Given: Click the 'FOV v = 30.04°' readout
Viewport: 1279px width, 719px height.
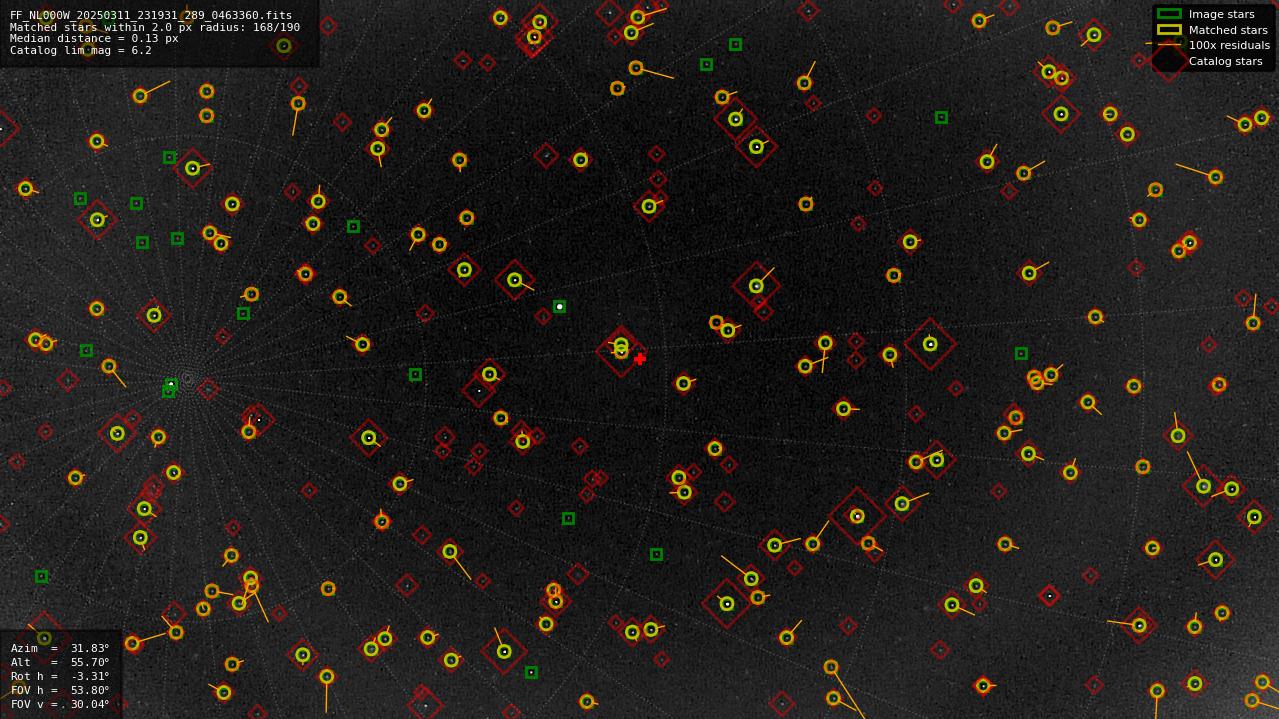Looking at the screenshot, I should (x=60, y=704).
